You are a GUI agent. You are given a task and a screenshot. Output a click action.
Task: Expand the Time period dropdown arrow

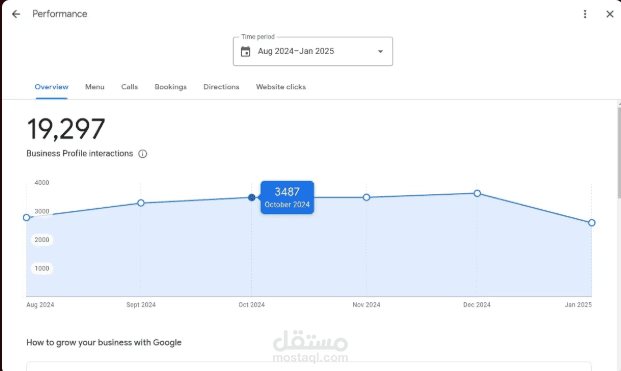(x=380, y=51)
